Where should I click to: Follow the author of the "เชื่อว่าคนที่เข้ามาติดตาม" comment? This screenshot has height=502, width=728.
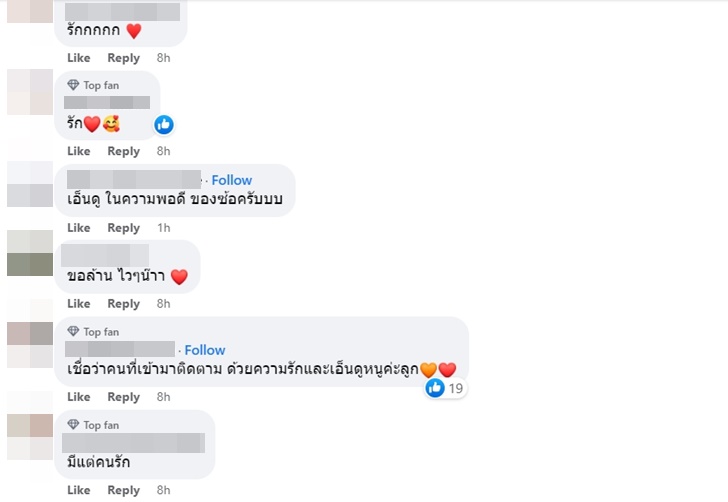(x=204, y=350)
